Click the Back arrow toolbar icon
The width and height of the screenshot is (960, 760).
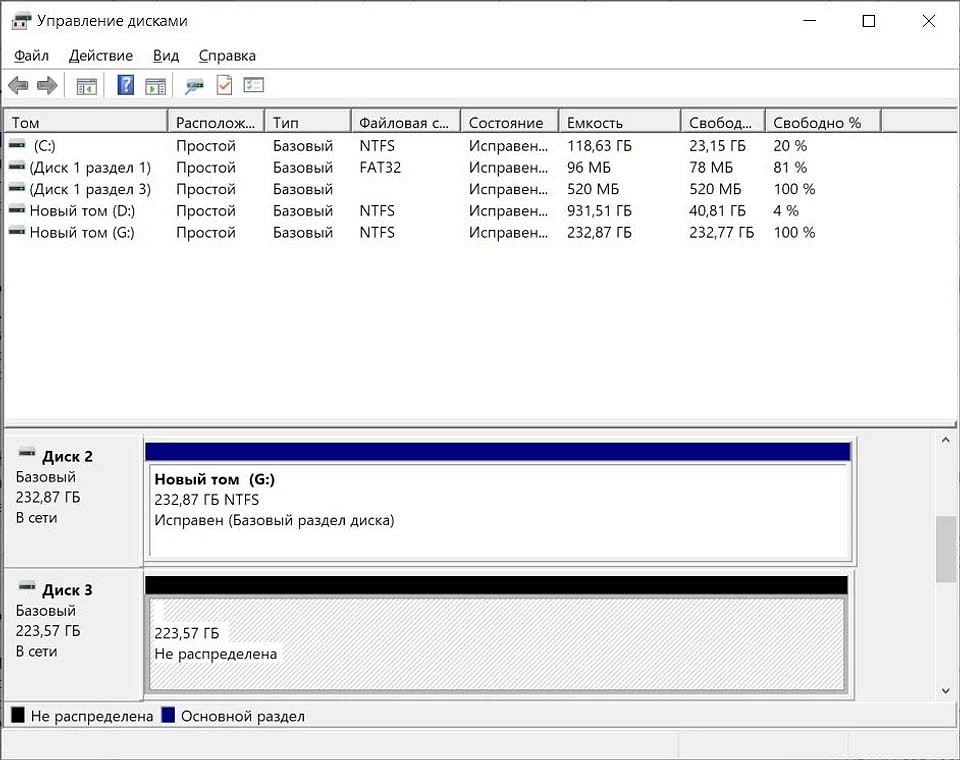tap(18, 85)
